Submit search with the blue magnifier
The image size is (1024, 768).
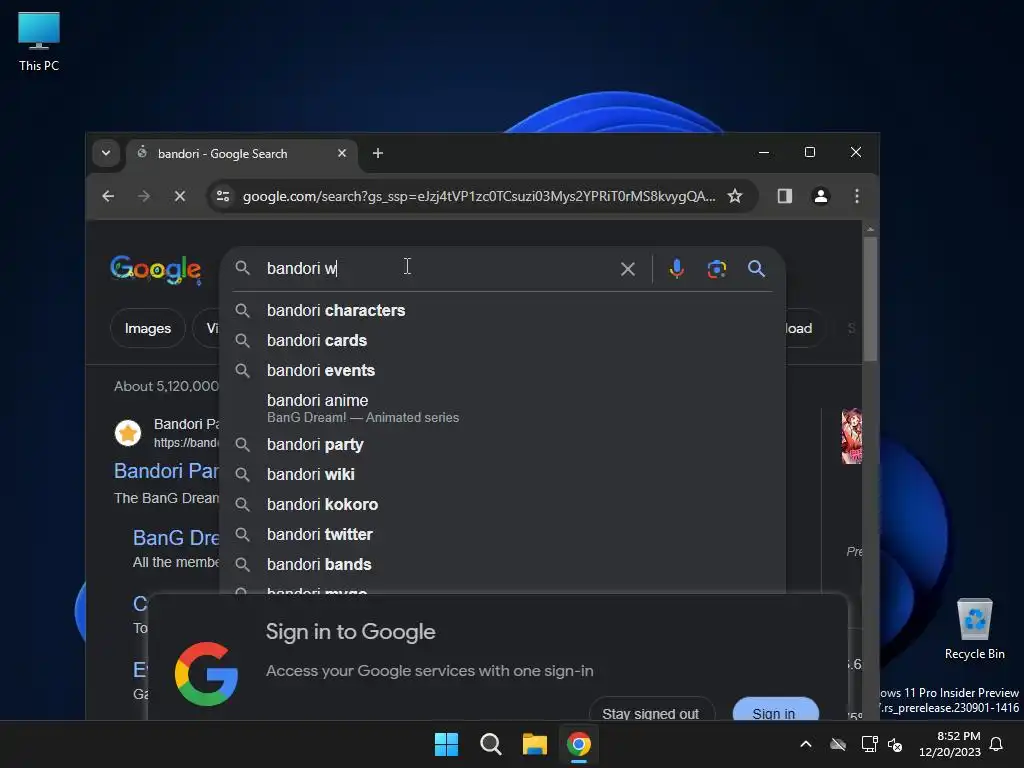pyautogui.click(x=756, y=268)
